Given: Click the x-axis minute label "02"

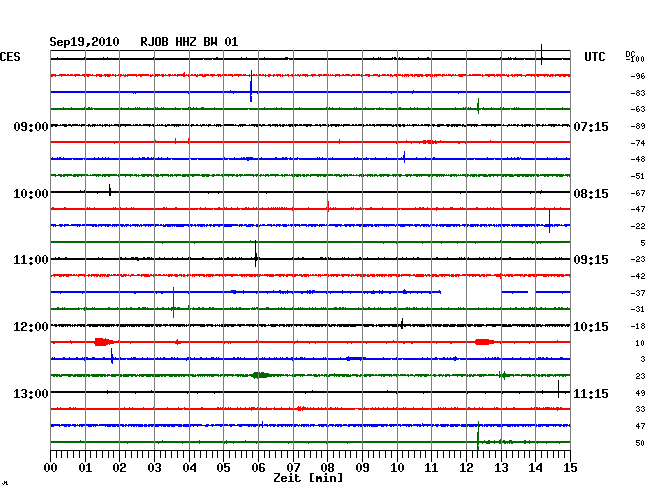Looking at the screenshot, I should tap(119, 468).
